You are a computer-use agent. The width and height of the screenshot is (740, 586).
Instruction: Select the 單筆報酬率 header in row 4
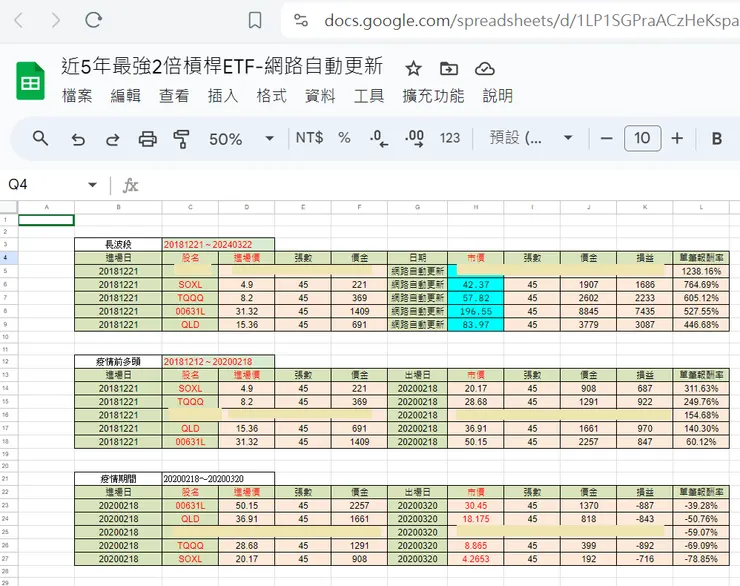coord(701,258)
